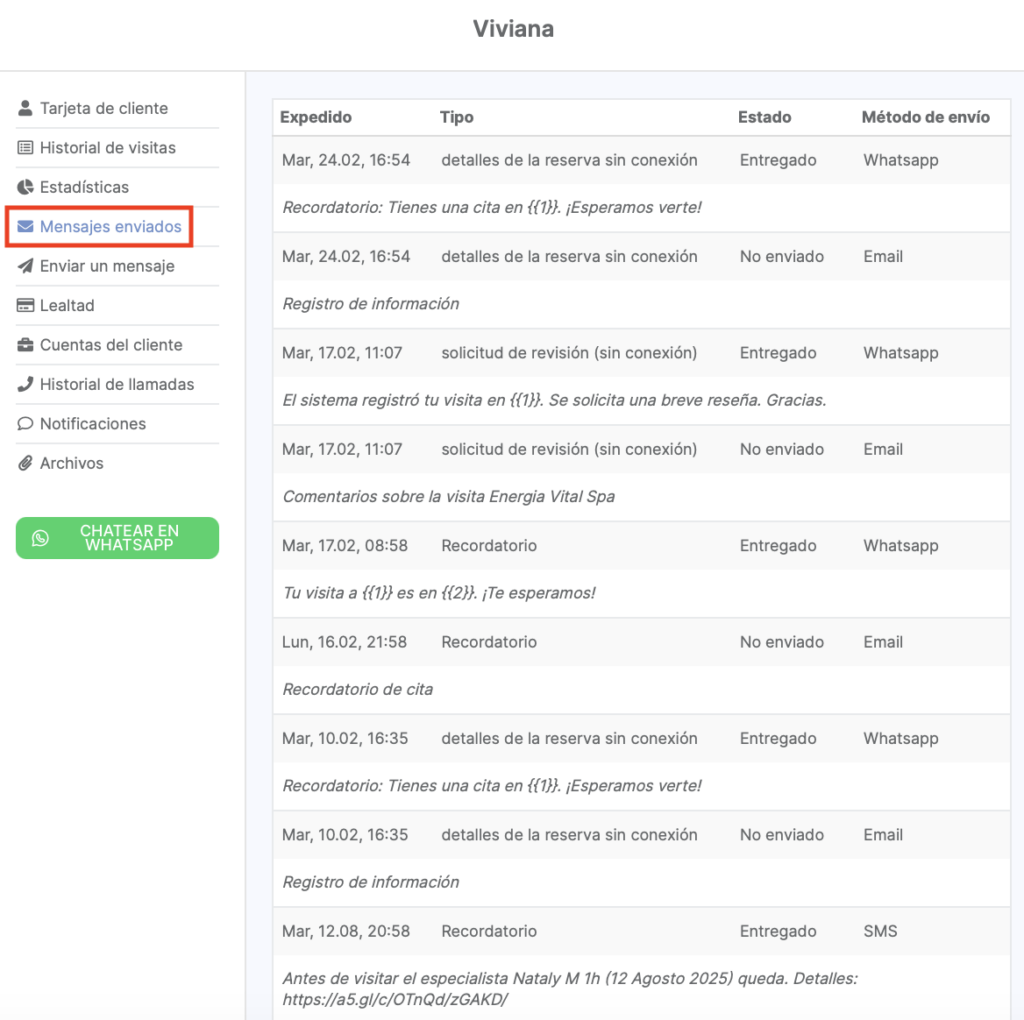This screenshot has height=1020, width=1024.
Task: Go to Enviar un mensaje
Action: (x=107, y=266)
